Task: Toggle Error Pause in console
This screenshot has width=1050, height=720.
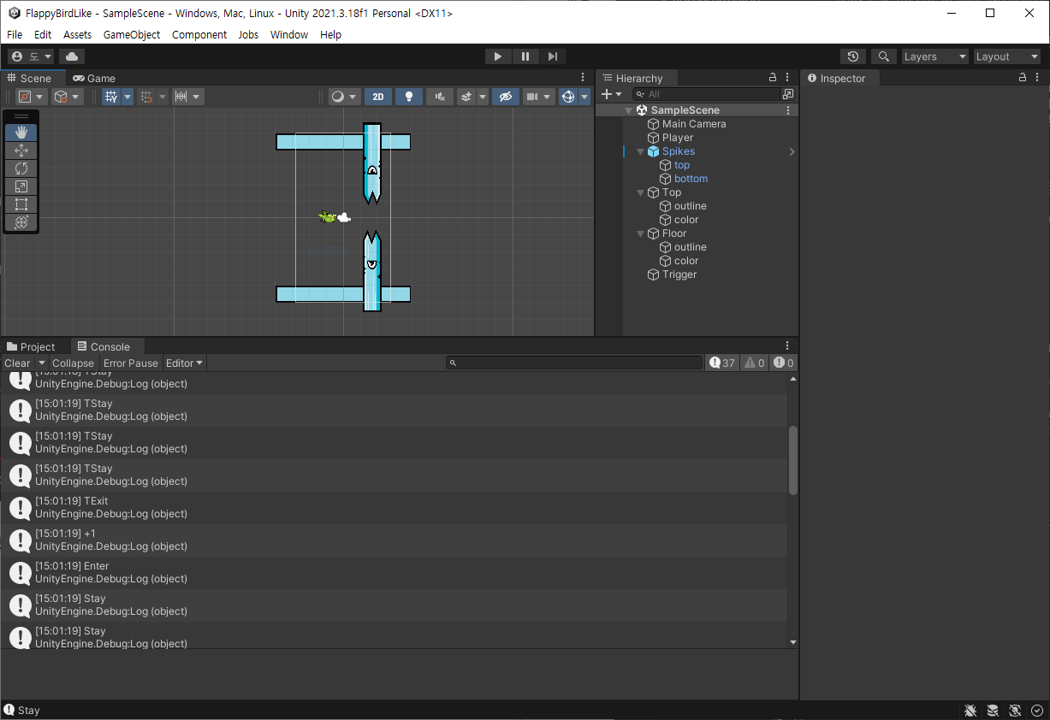Action: tap(131, 363)
